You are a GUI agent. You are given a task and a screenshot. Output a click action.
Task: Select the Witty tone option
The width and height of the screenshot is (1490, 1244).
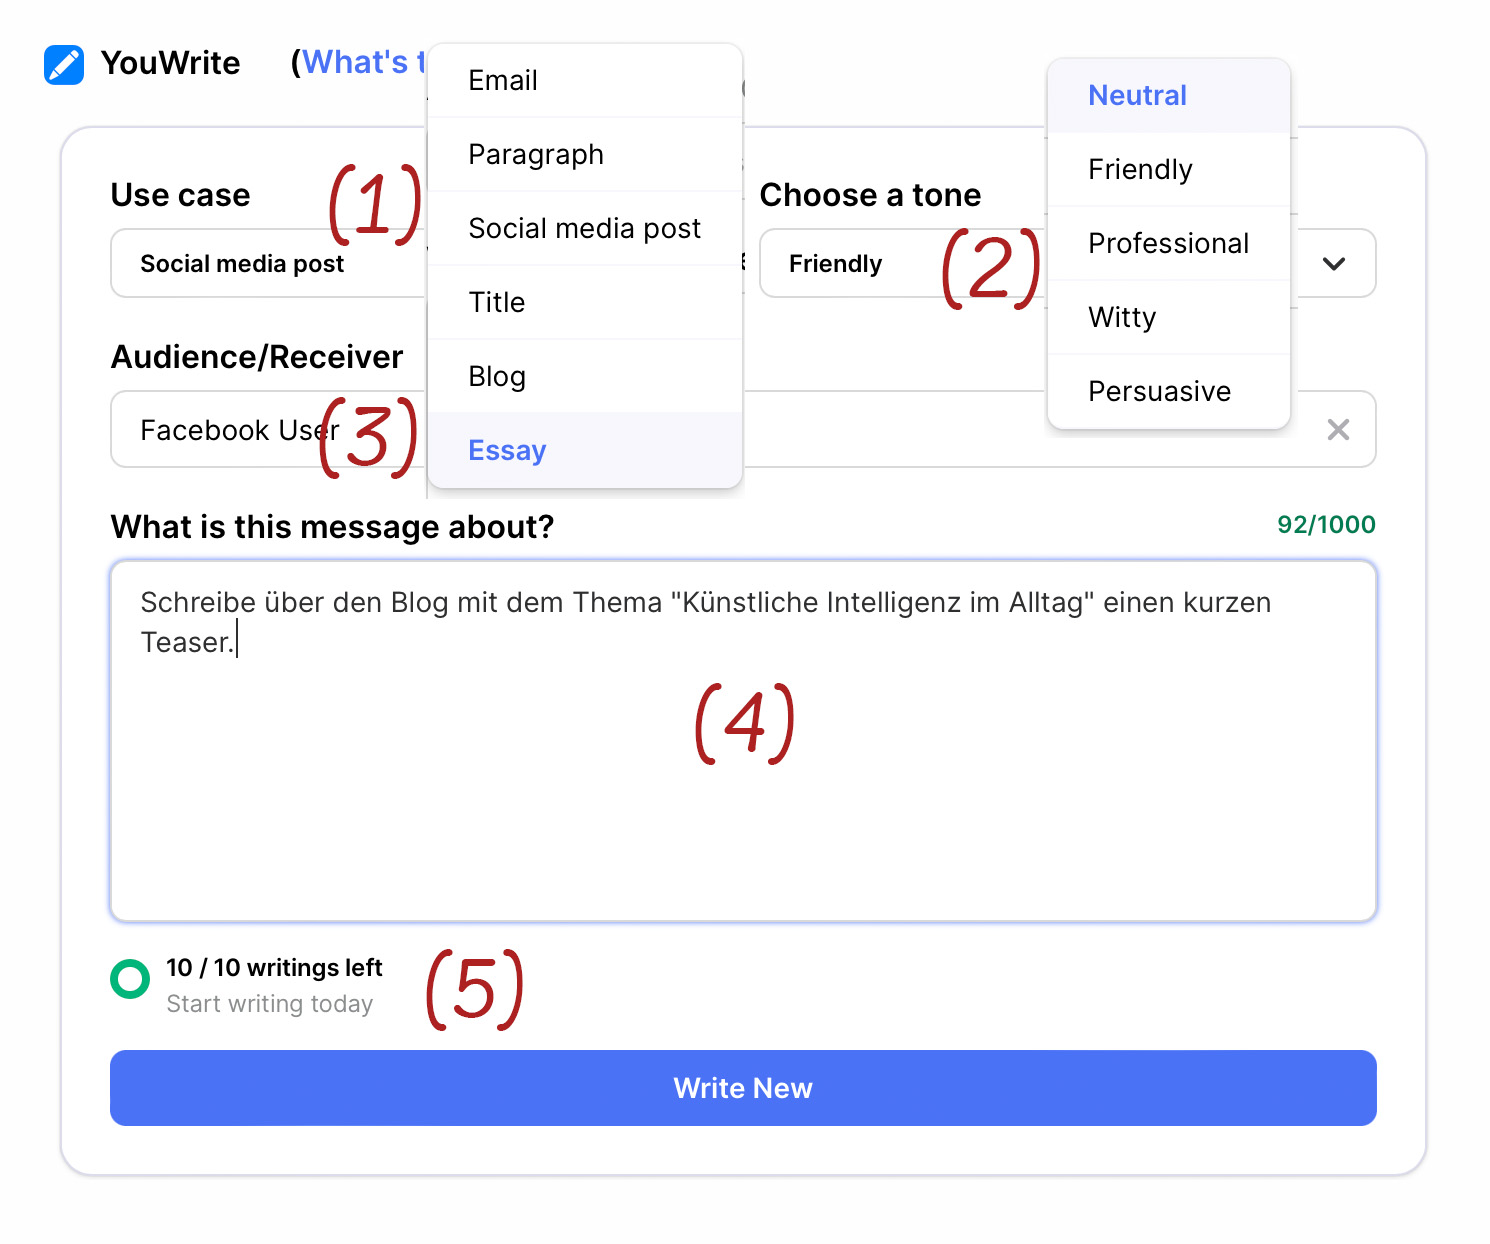click(1169, 317)
